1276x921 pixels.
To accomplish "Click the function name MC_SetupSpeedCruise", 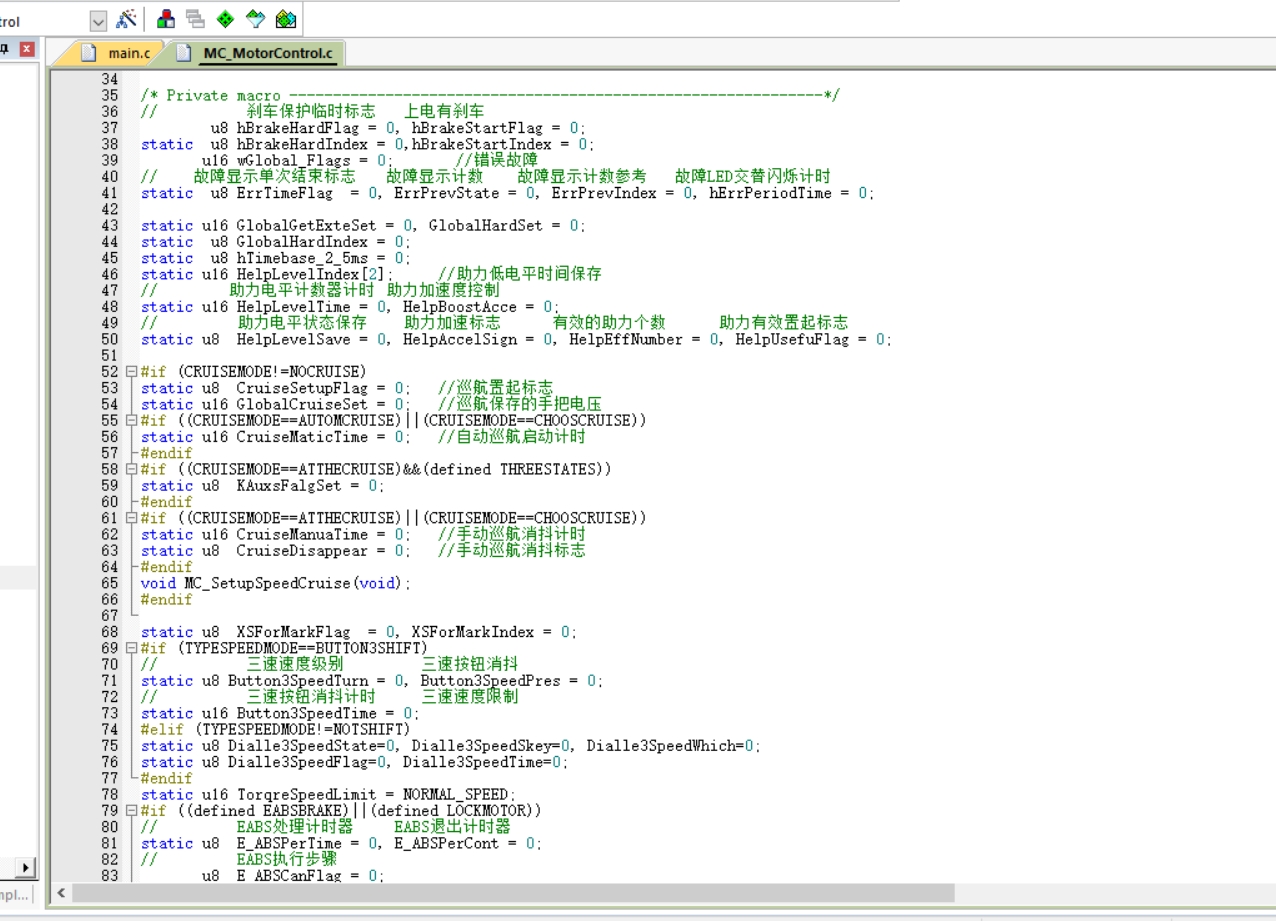I will coord(267,583).
